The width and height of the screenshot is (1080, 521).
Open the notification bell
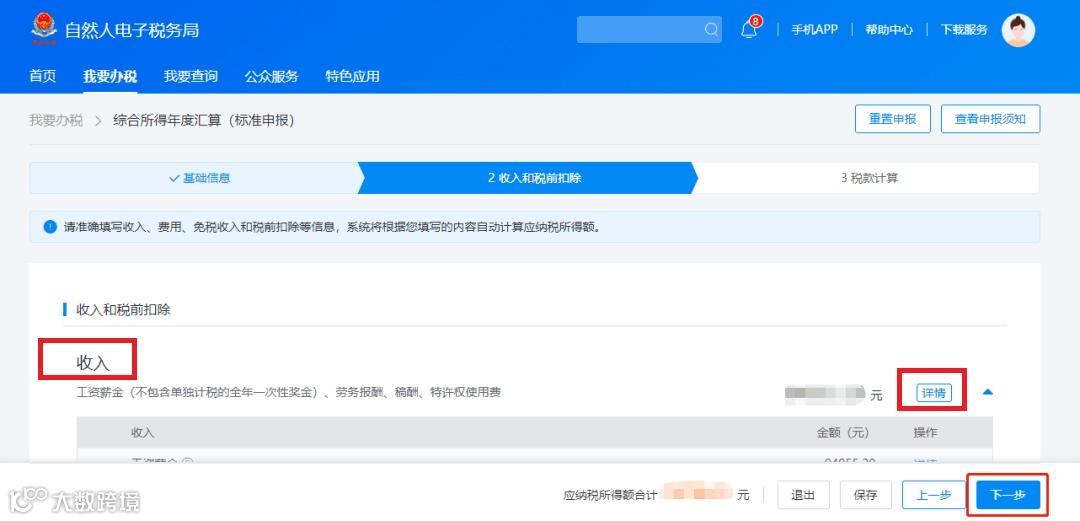[x=749, y=30]
